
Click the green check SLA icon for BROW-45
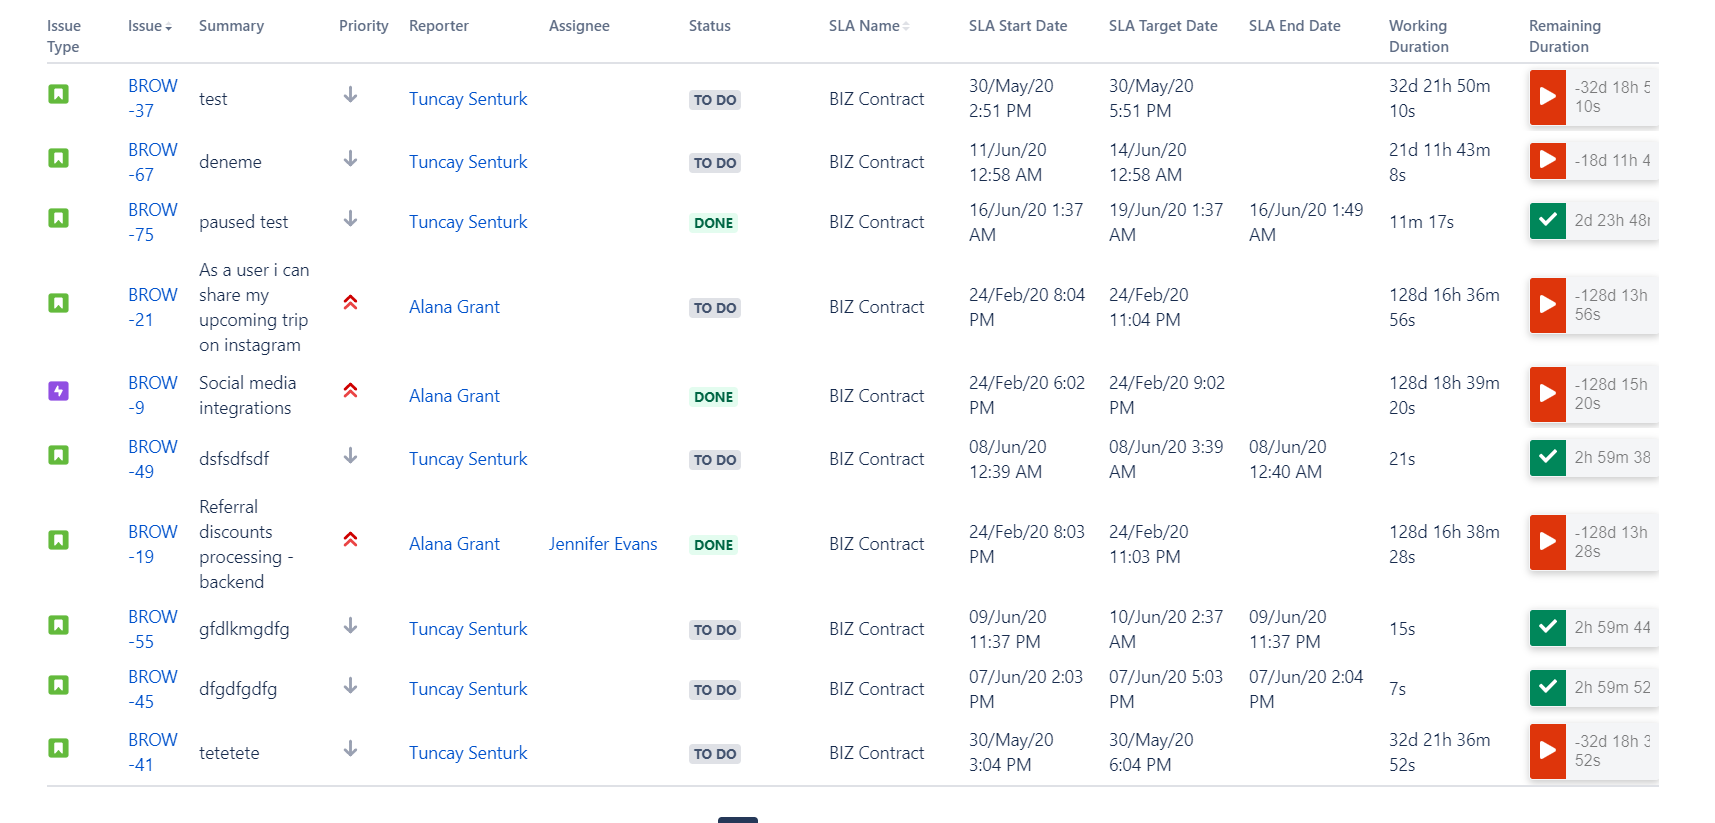point(1547,687)
